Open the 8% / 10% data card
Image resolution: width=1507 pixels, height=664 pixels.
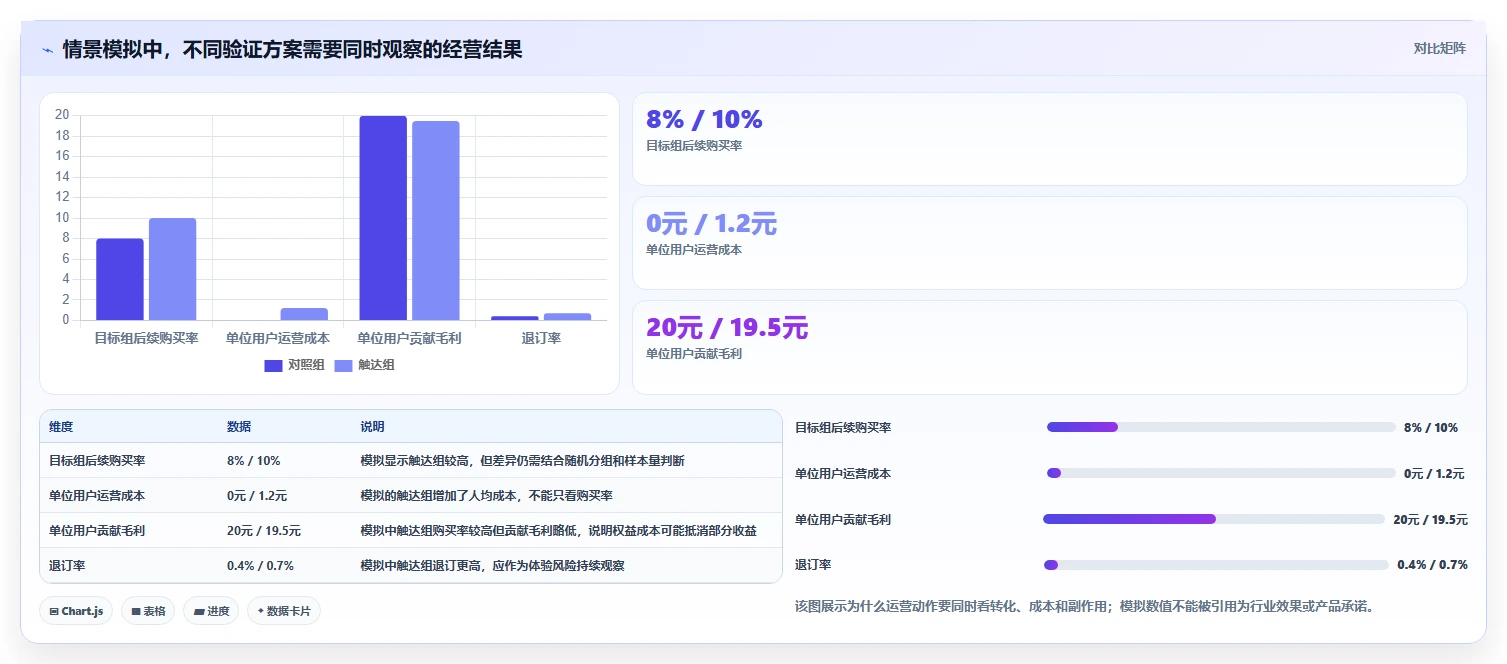(1050, 139)
